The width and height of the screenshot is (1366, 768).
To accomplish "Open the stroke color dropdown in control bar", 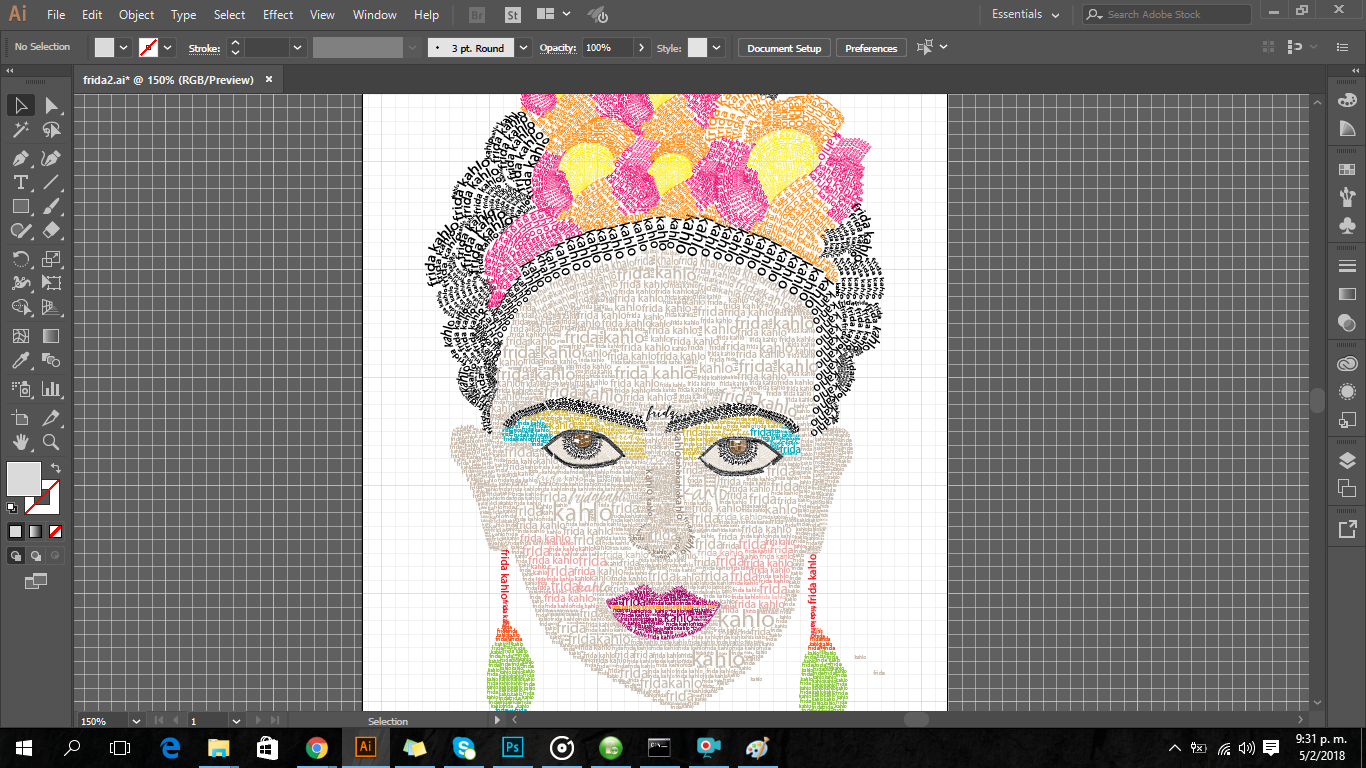I will (167, 47).
